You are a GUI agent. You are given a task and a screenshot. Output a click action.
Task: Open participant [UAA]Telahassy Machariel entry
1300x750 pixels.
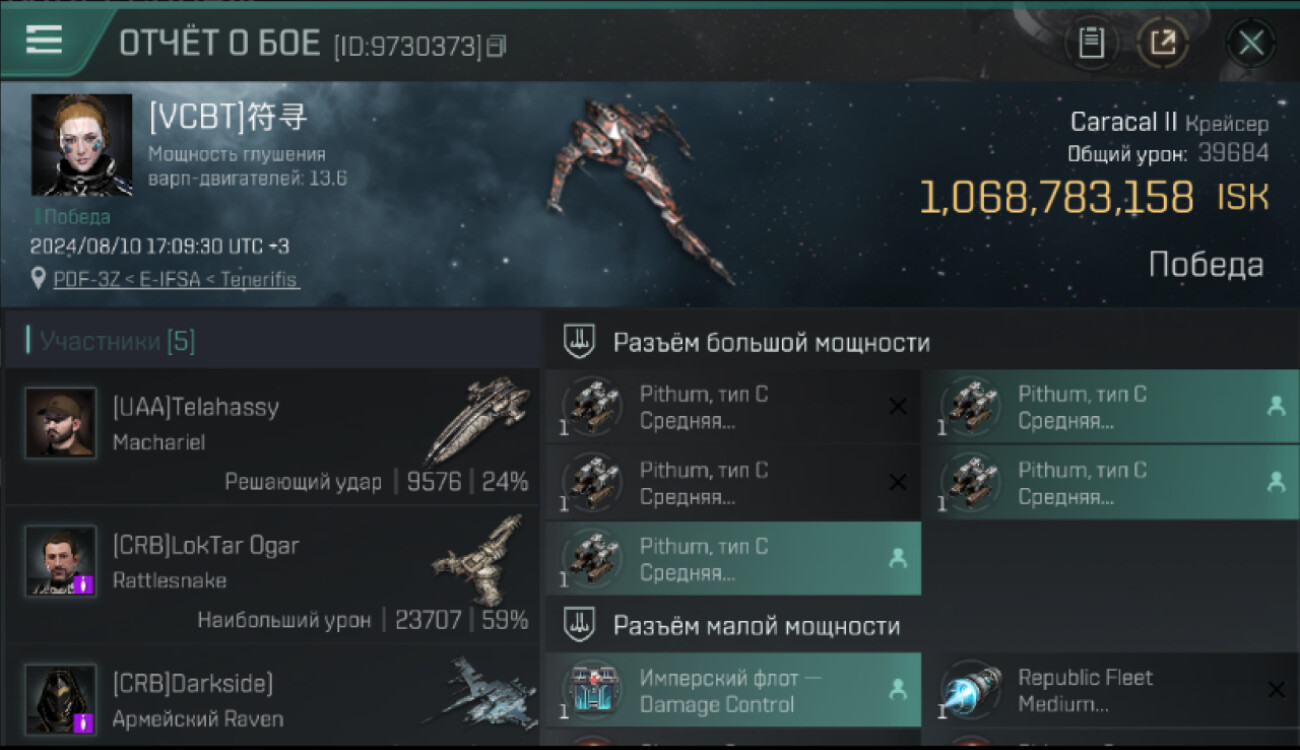pos(271,436)
